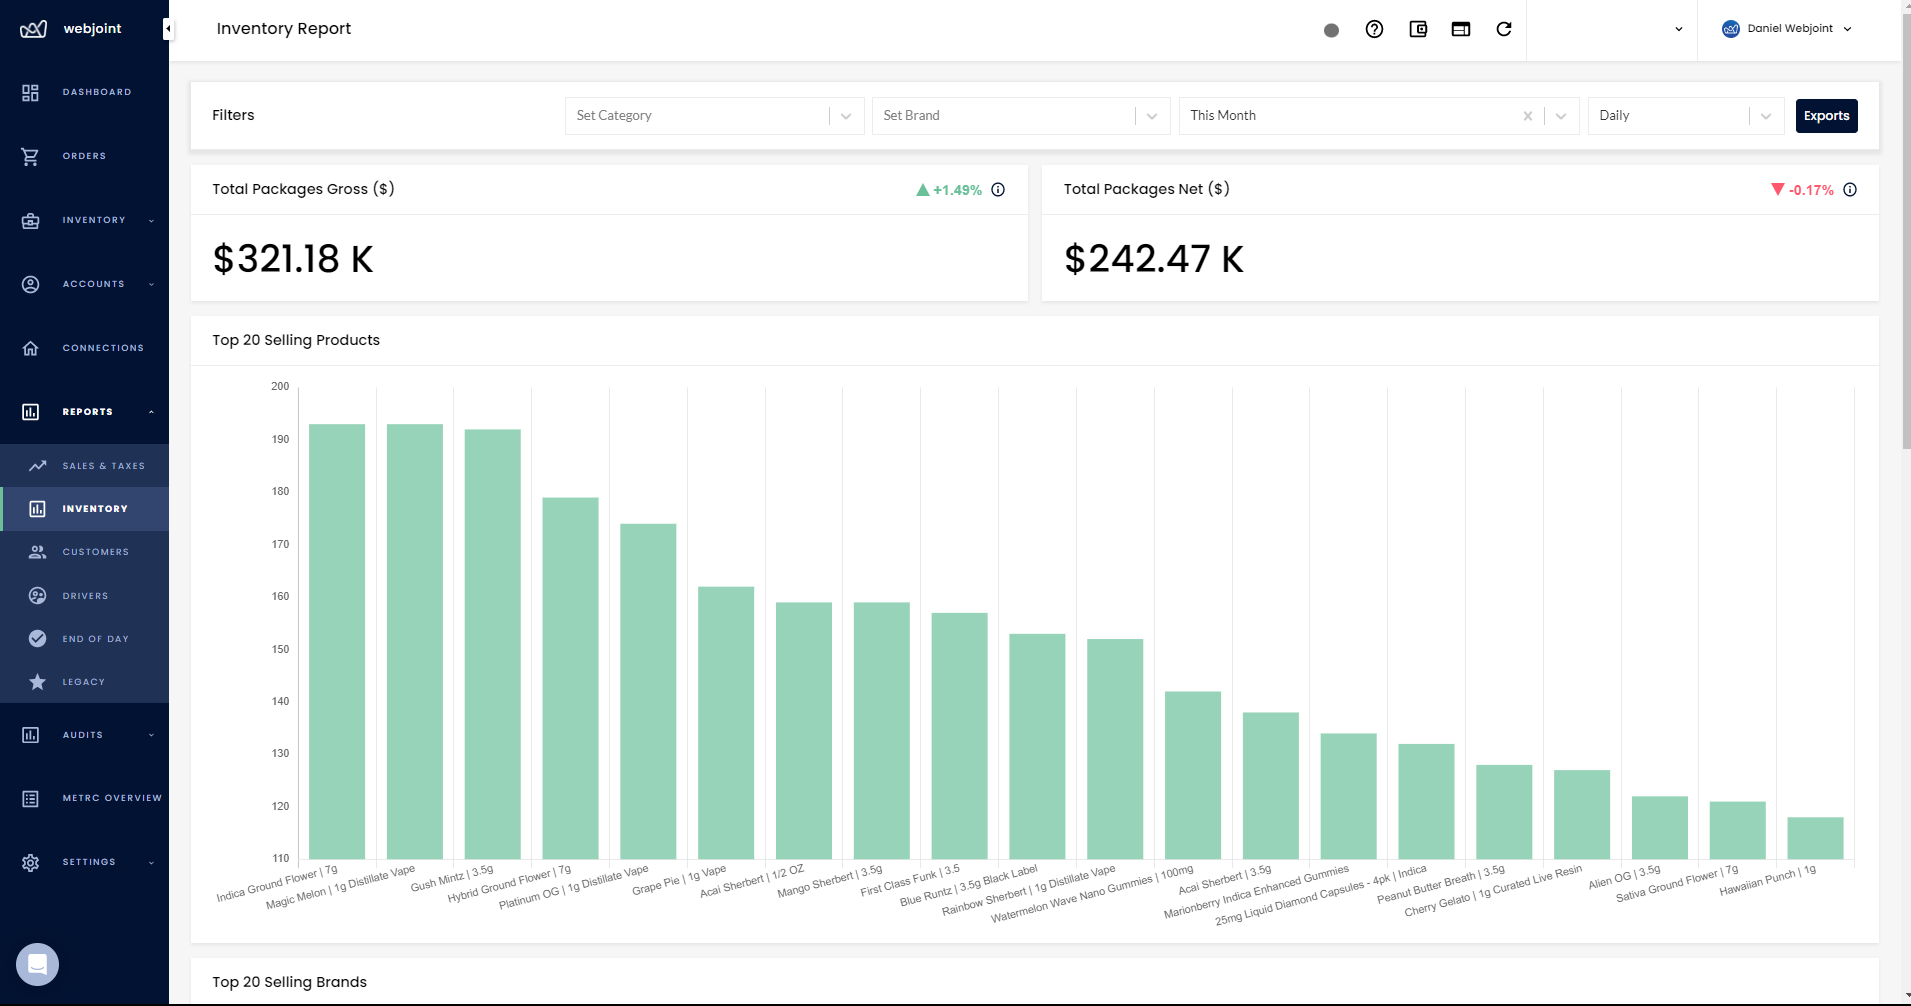Open the wallet icon in top bar
The height and width of the screenshot is (1006, 1911).
[1417, 29]
